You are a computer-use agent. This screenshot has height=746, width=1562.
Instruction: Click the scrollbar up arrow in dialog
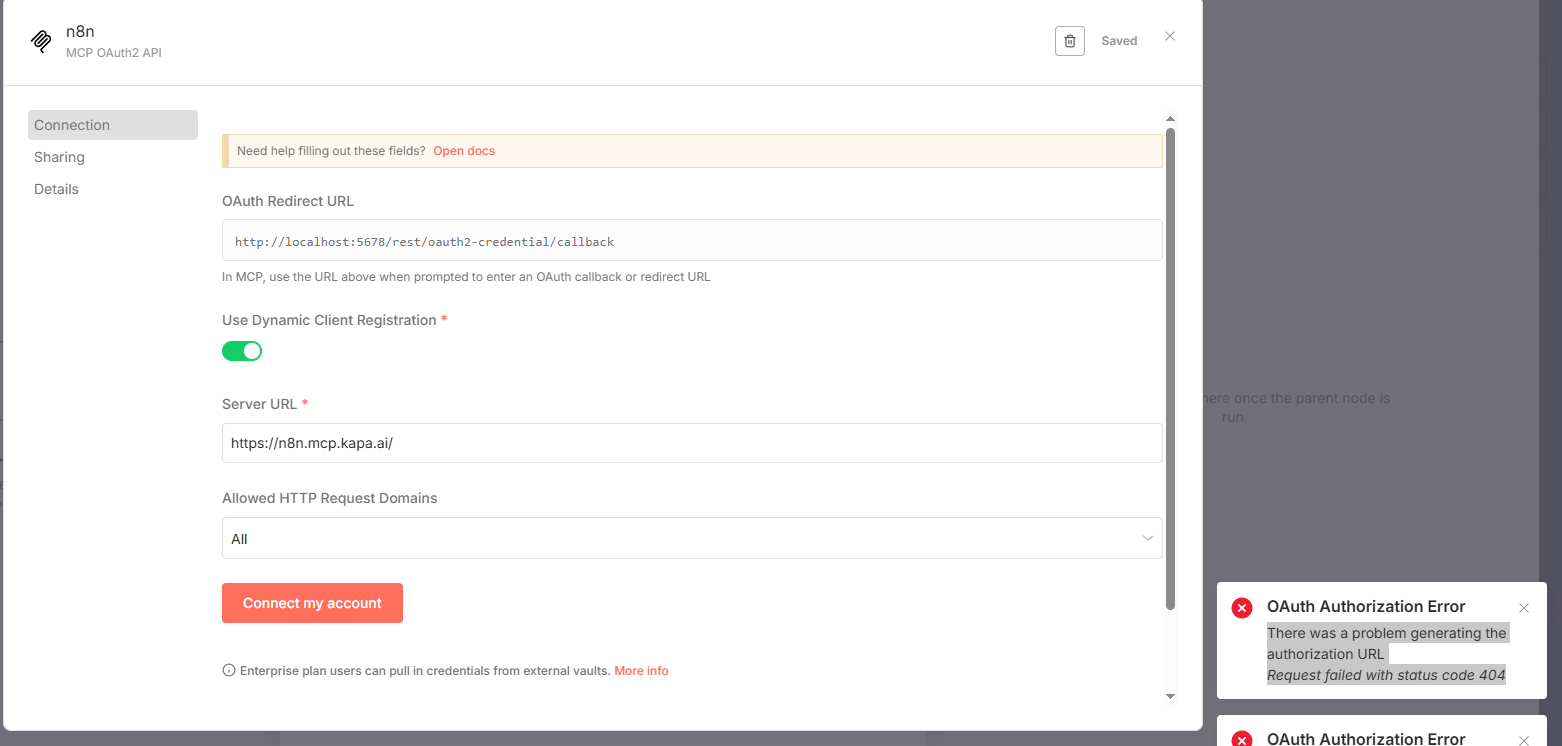[1171, 118]
